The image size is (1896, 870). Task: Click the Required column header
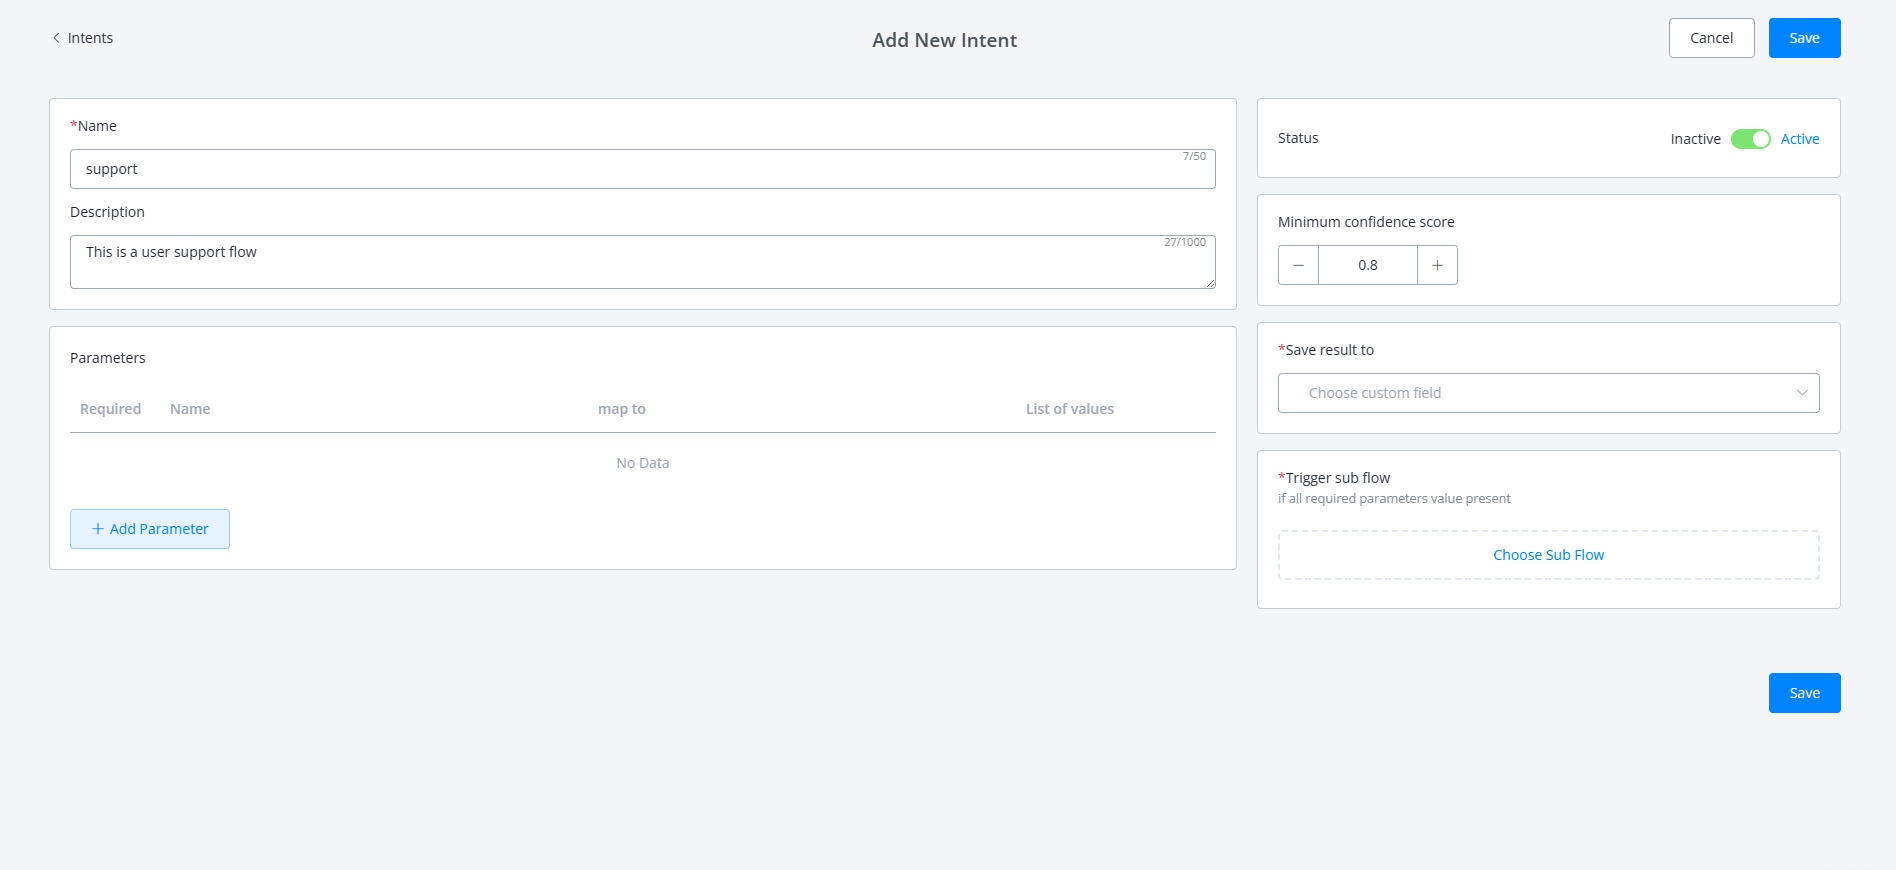110,409
